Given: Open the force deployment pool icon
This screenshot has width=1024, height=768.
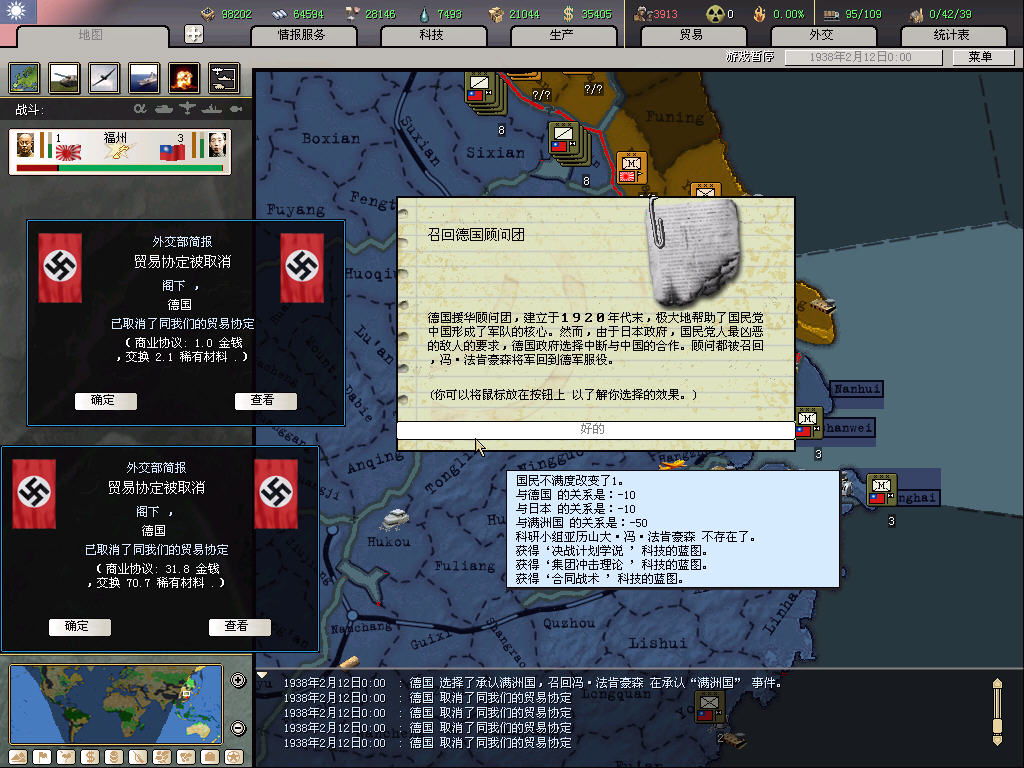Looking at the screenshot, I should click(x=224, y=78).
